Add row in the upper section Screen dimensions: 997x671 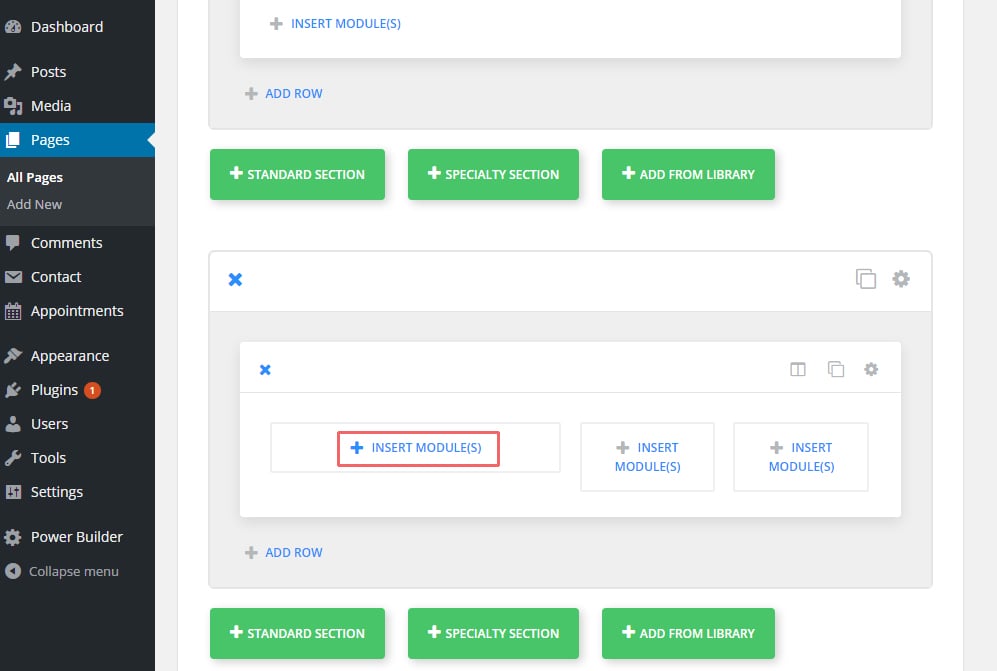tap(284, 93)
